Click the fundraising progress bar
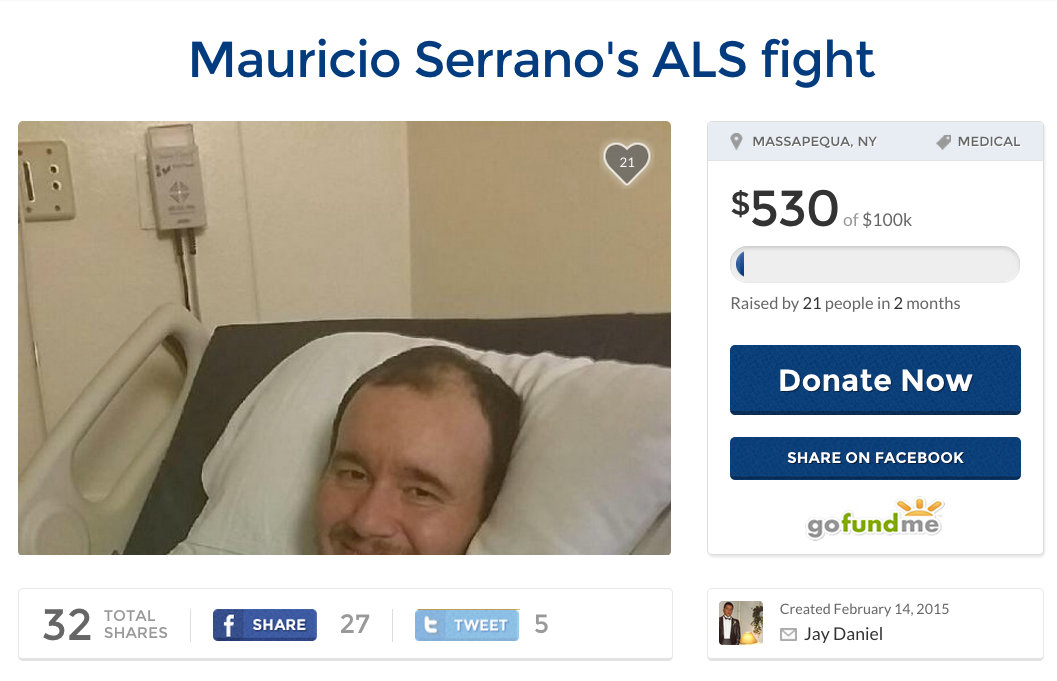Screen dimensions: 1057x681 (x=875, y=264)
